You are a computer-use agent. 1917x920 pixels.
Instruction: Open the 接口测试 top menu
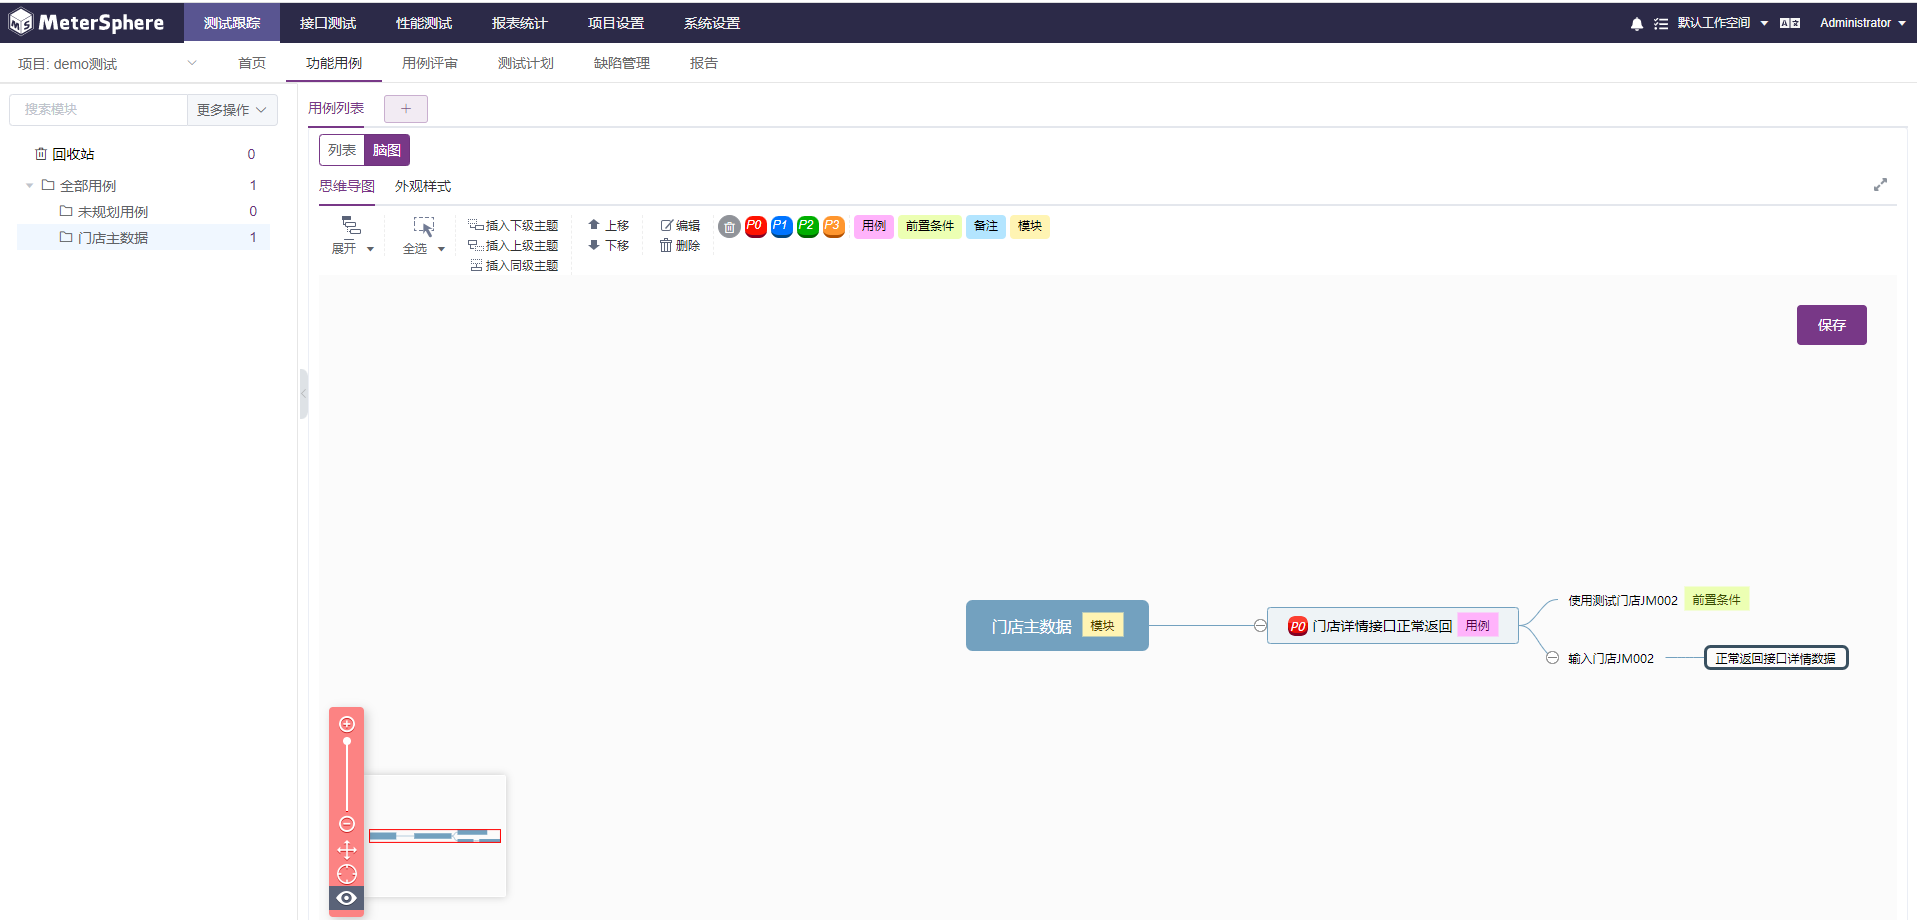328,23
